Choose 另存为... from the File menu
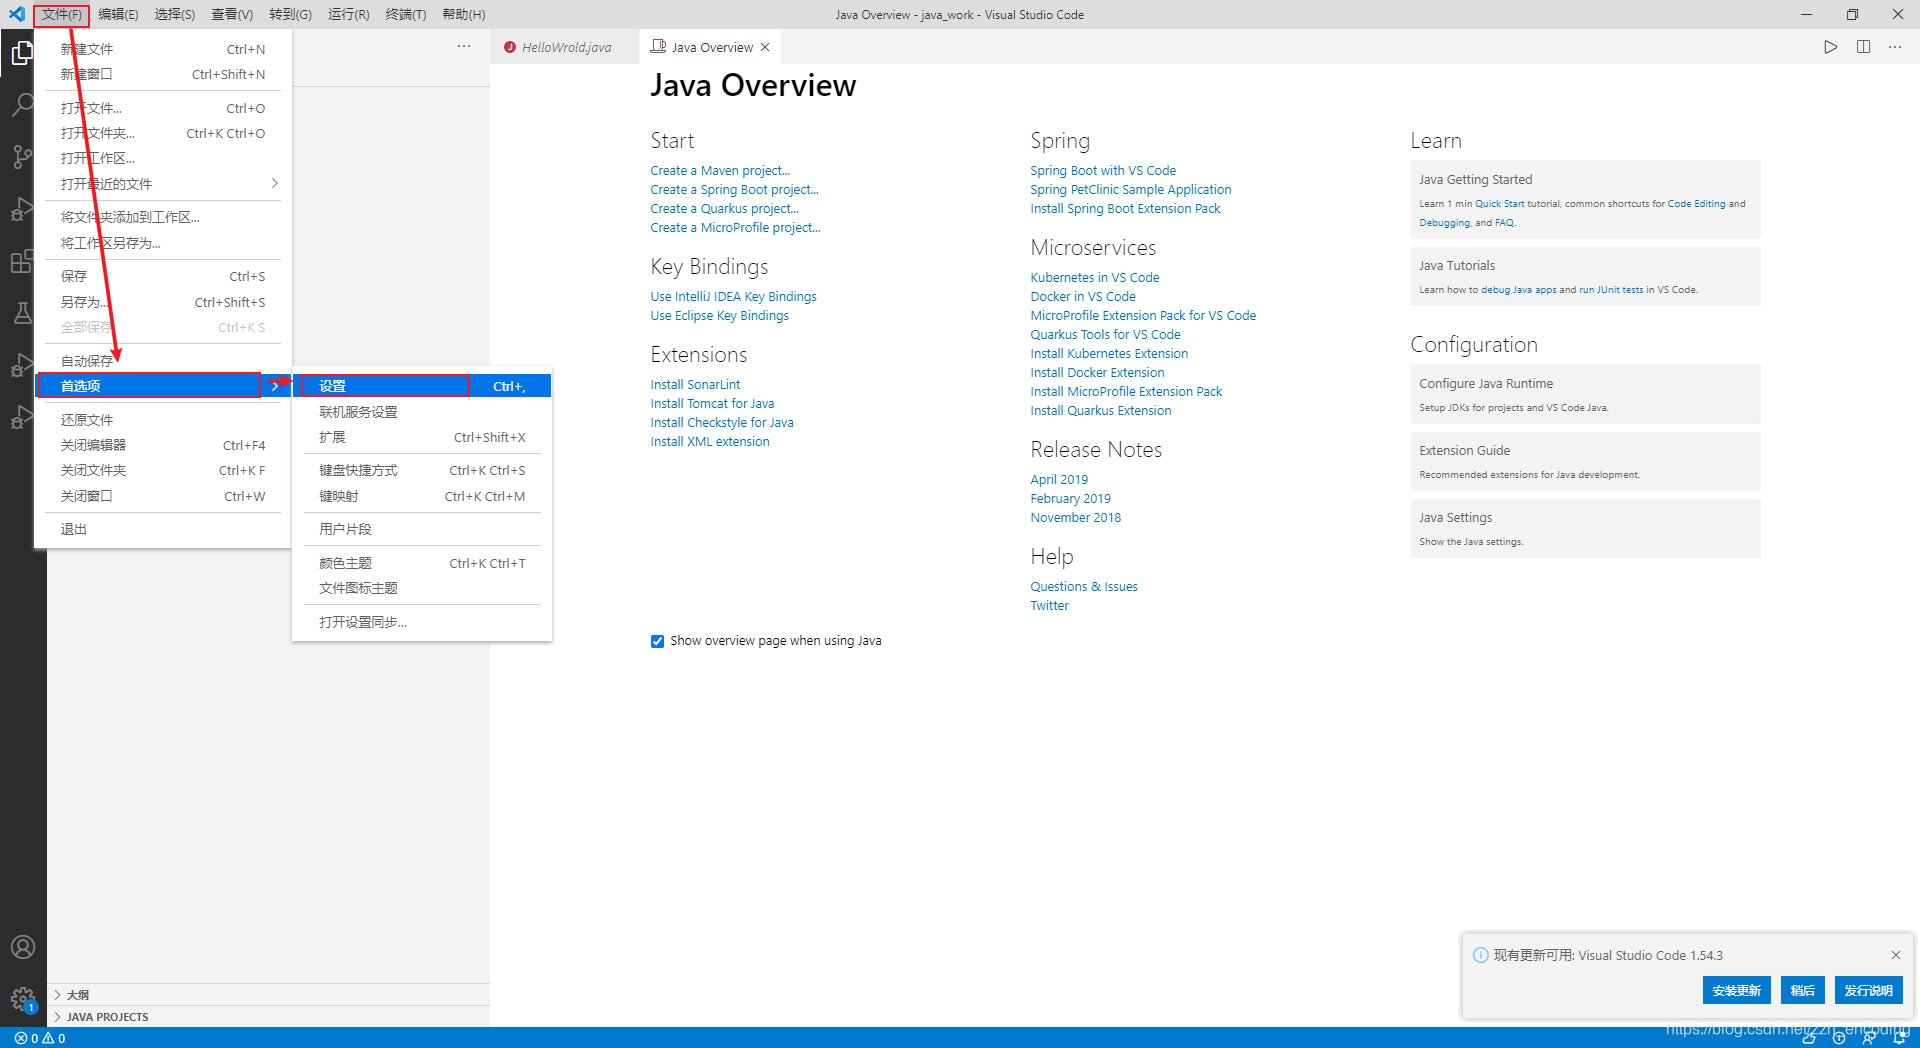Viewport: 1920px width, 1048px height. (x=162, y=302)
